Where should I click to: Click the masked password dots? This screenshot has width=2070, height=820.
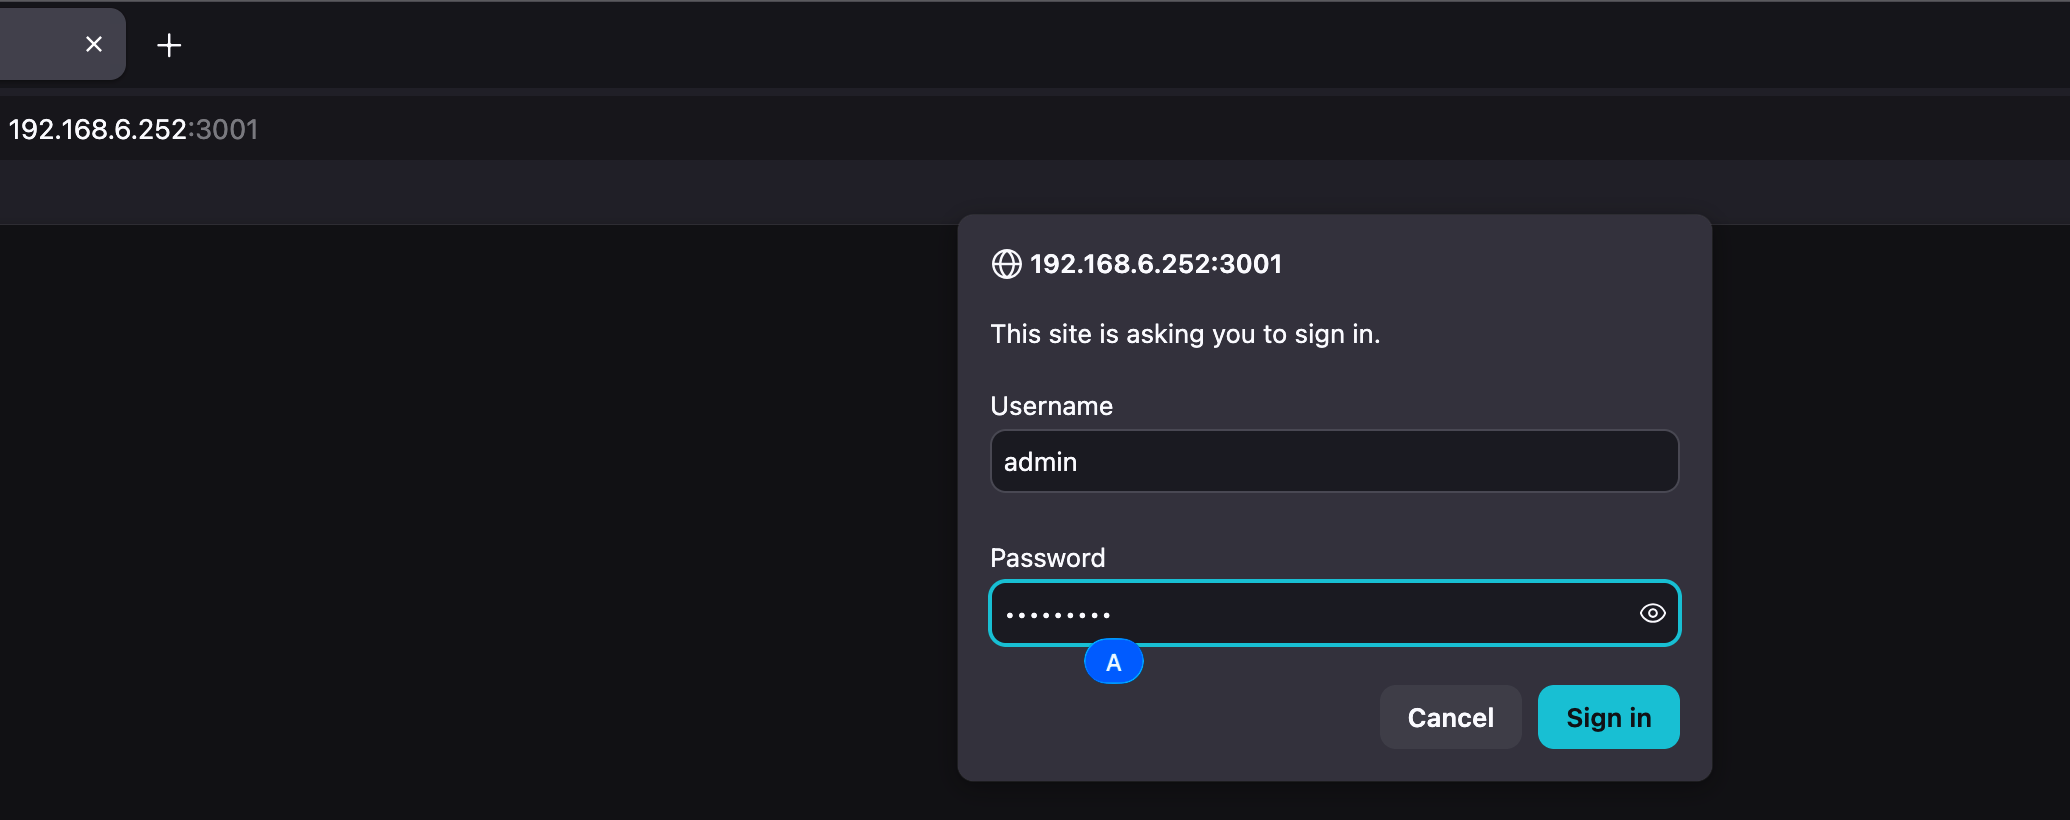1058,615
